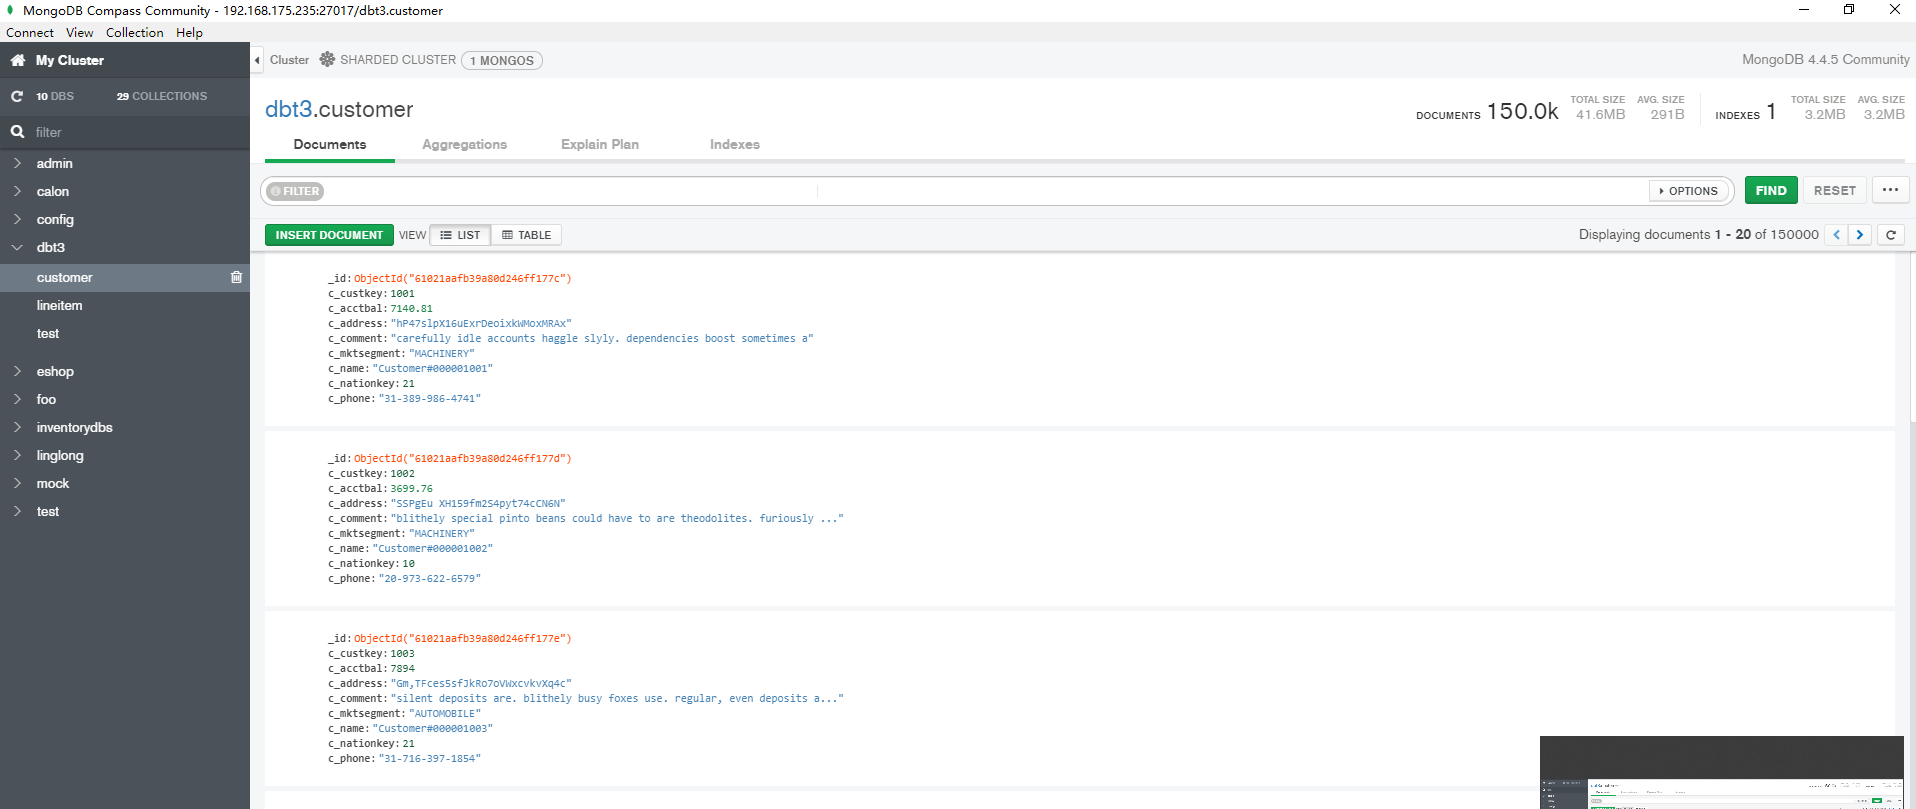This screenshot has width=1916, height=809.
Task: Switch to the Explain Plan tab
Action: coord(600,144)
